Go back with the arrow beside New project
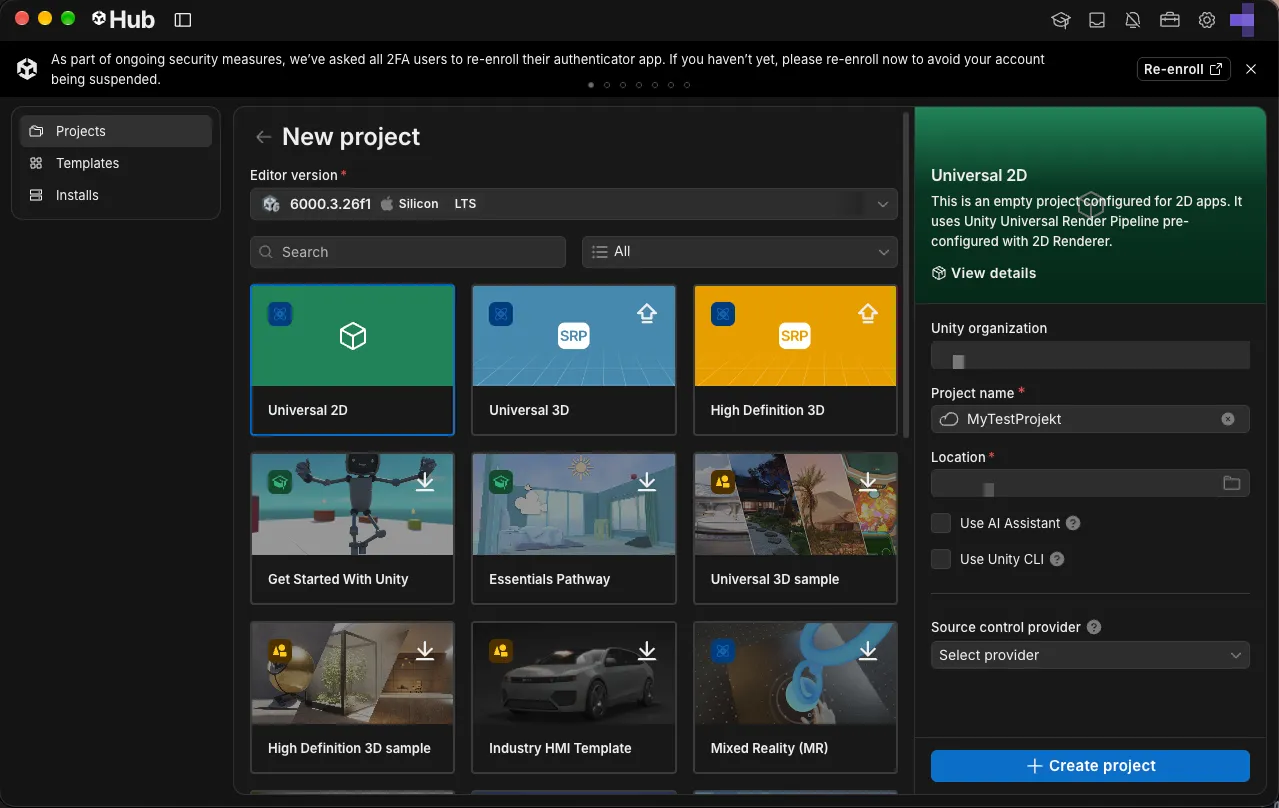Image resolution: width=1279 pixels, height=808 pixels. 263,137
